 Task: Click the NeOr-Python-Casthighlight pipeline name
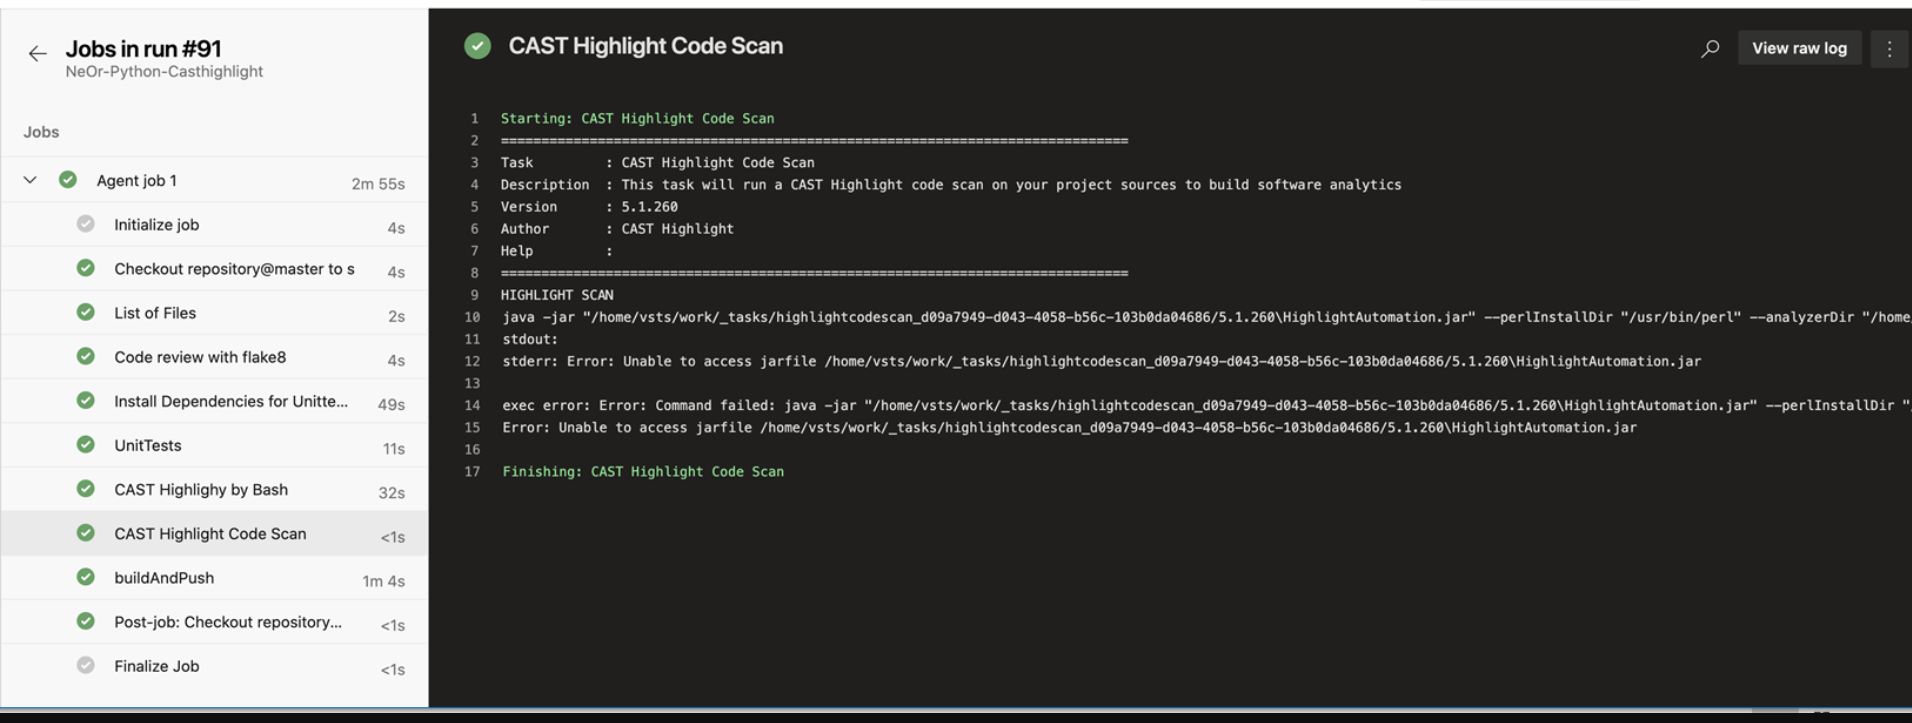coord(164,72)
